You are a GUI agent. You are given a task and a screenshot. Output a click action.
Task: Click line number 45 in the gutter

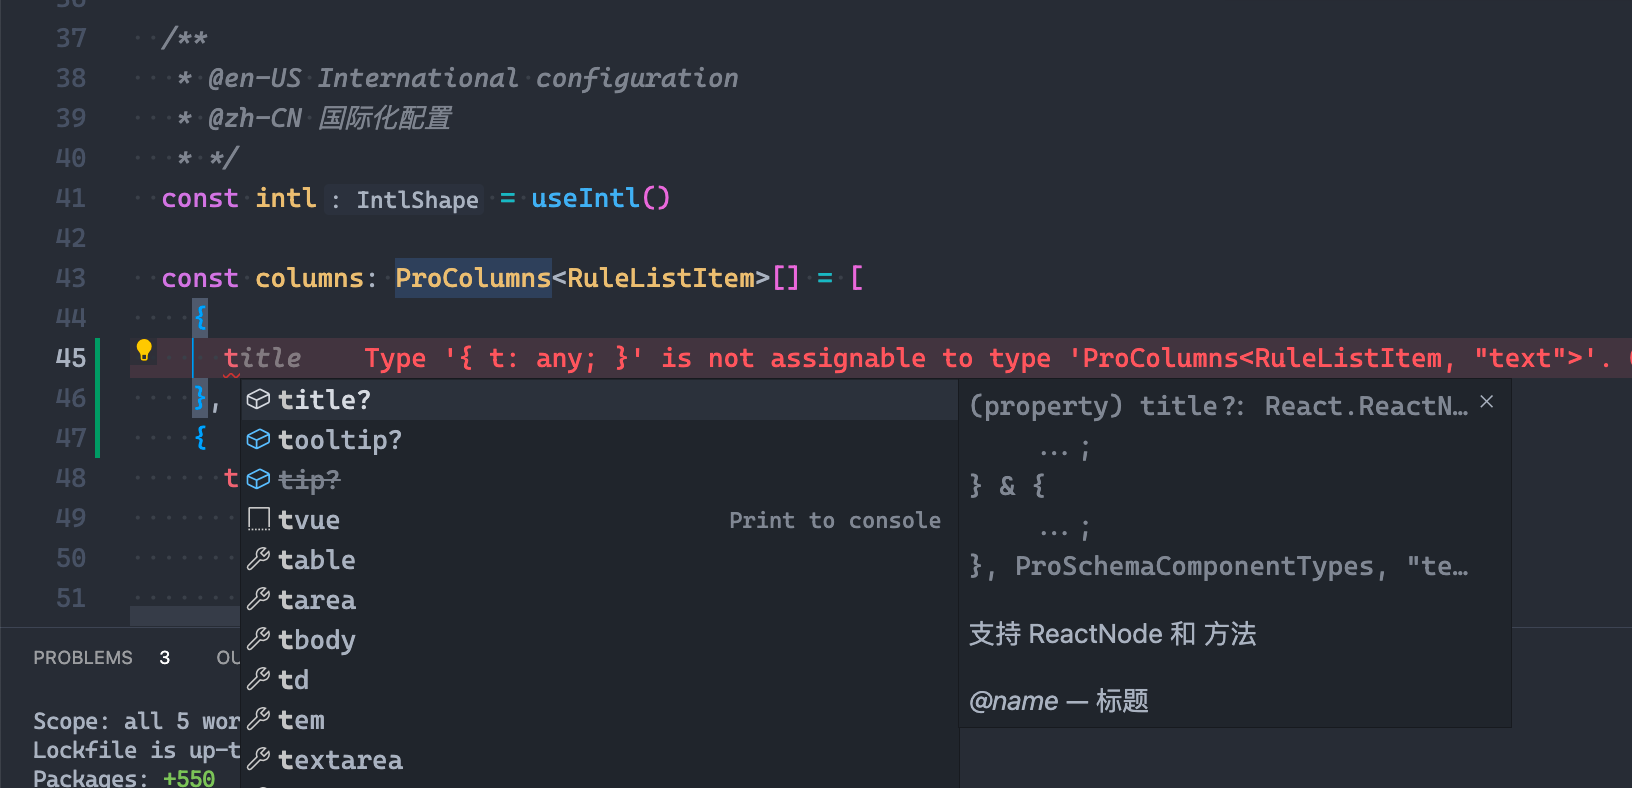click(x=71, y=357)
